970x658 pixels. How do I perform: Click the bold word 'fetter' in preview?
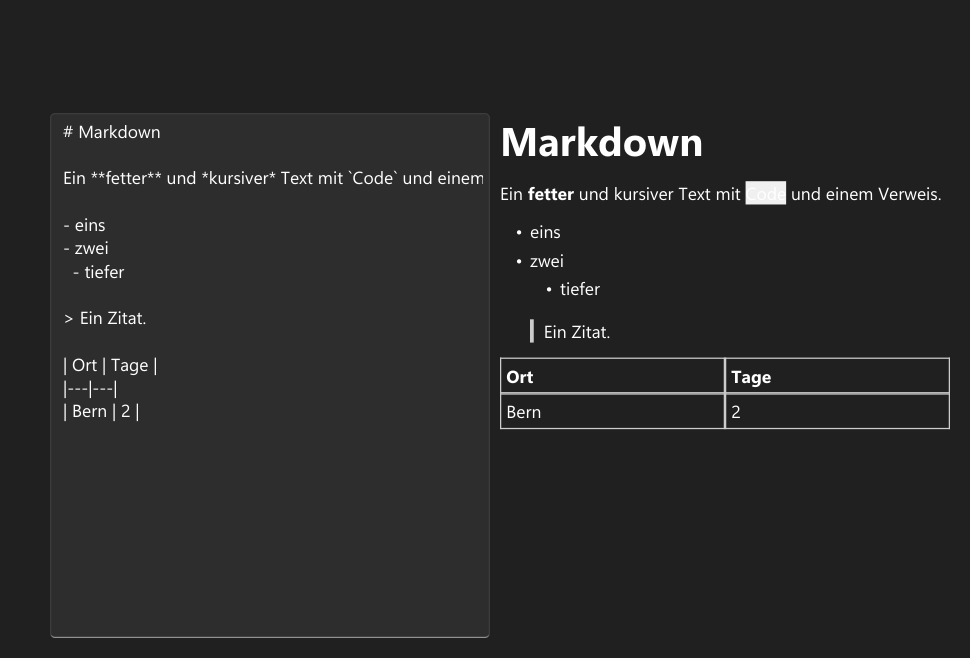click(551, 194)
